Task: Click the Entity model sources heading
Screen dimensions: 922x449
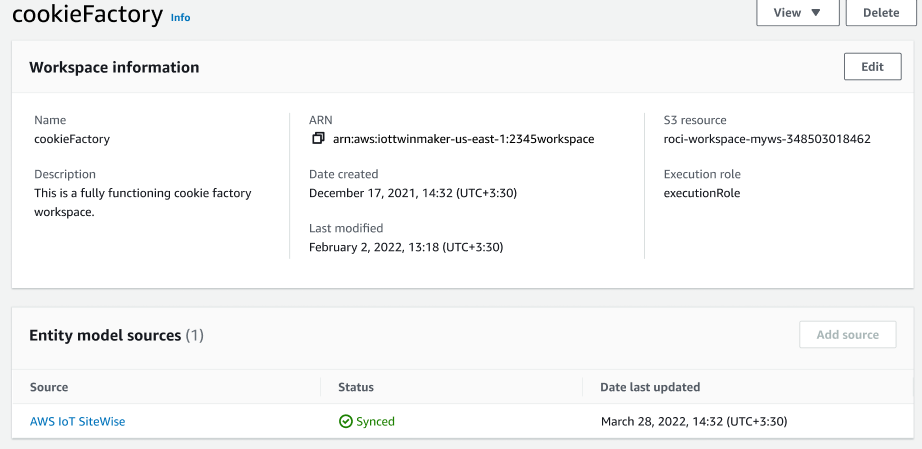Action: click(105, 336)
